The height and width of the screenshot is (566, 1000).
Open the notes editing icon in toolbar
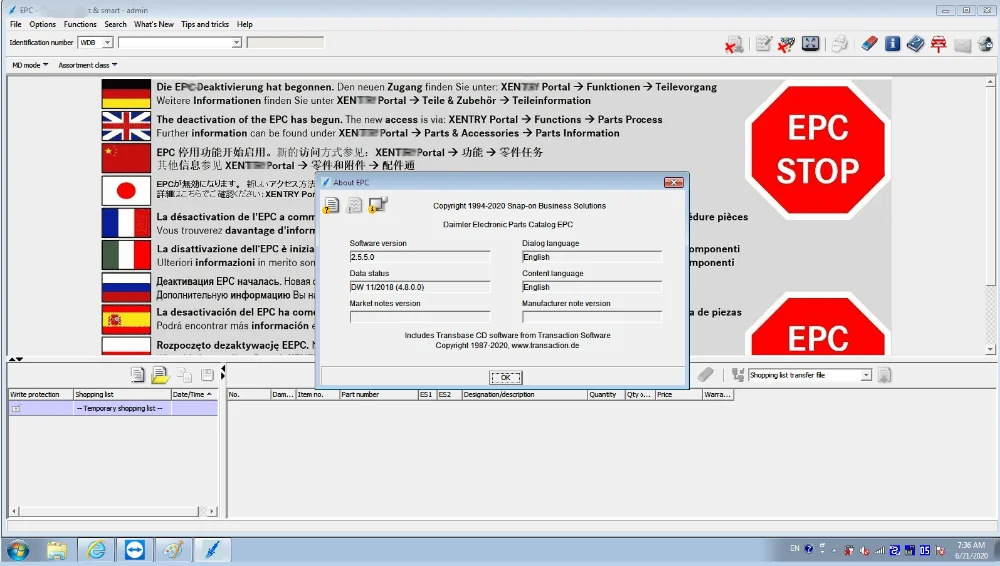763,44
